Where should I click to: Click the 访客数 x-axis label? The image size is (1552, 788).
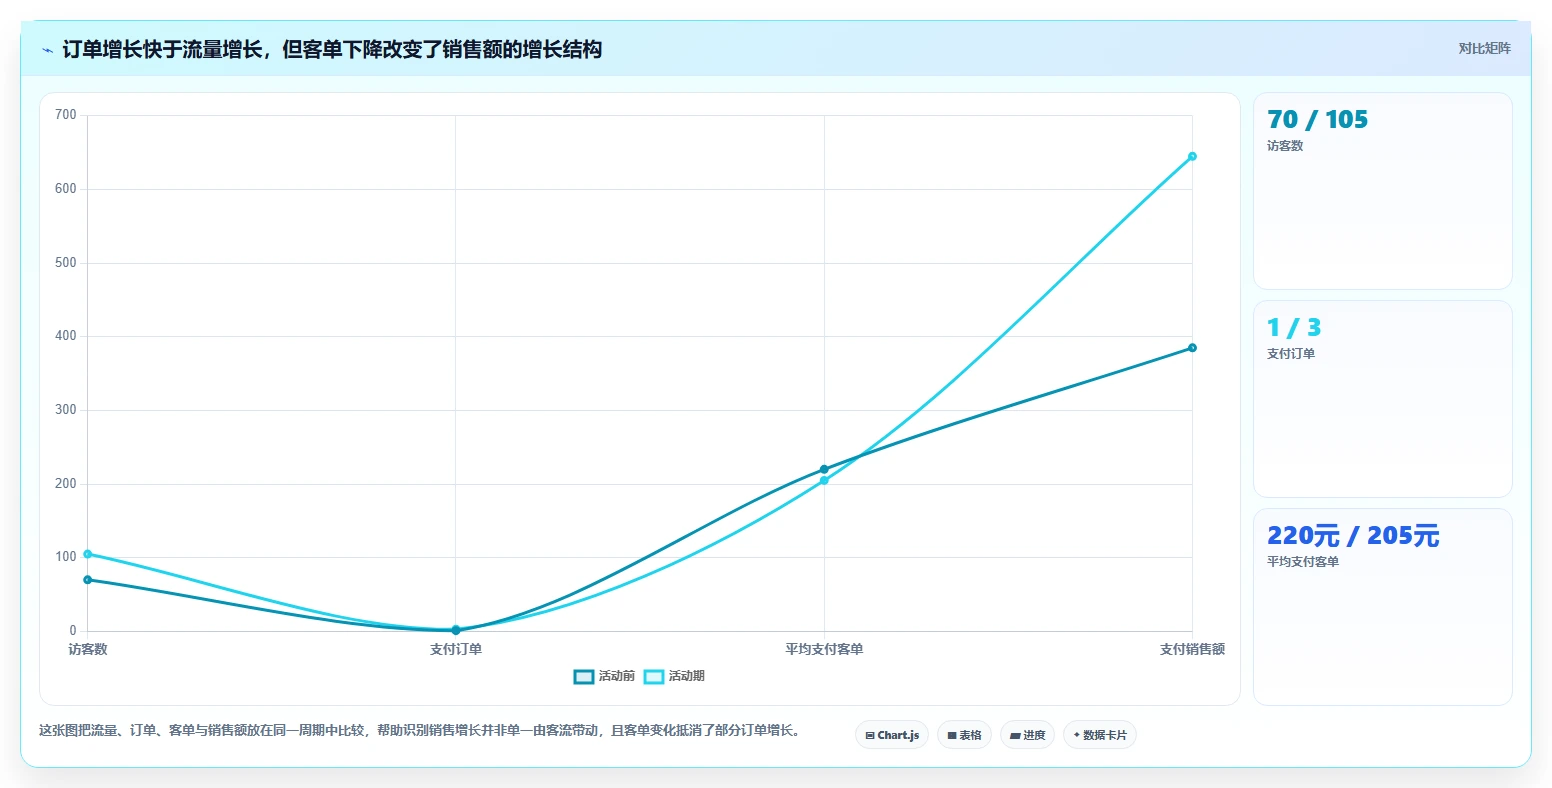(x=88, y=649)
